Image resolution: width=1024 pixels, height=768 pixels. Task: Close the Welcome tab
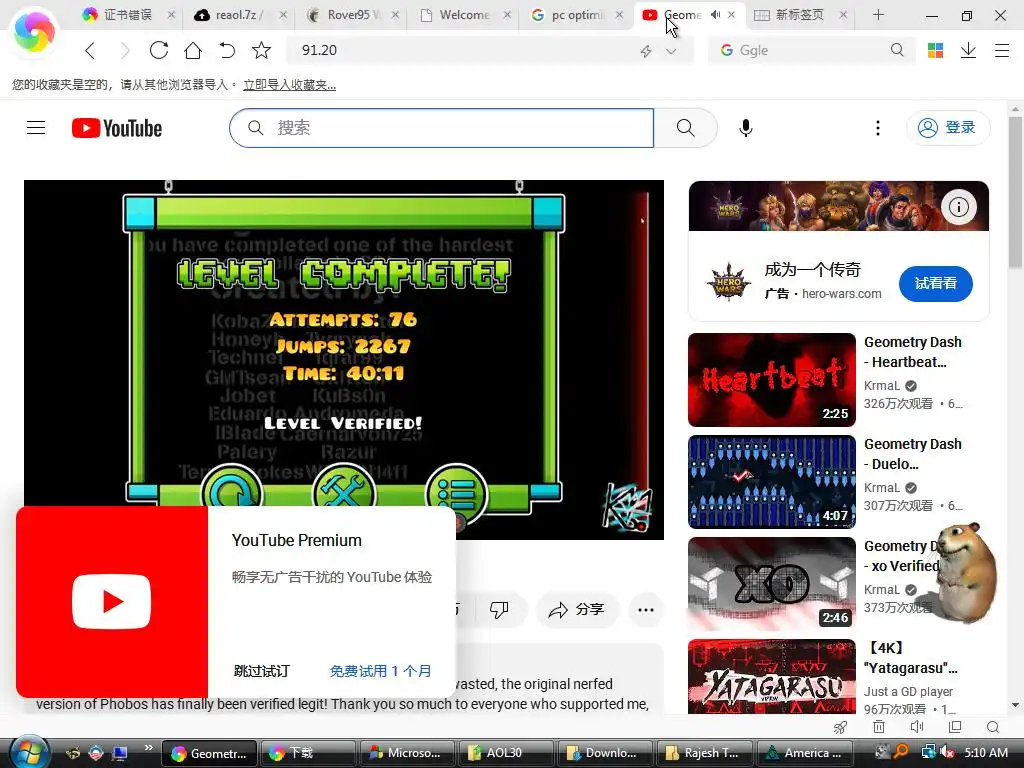(x=507, y=14)
